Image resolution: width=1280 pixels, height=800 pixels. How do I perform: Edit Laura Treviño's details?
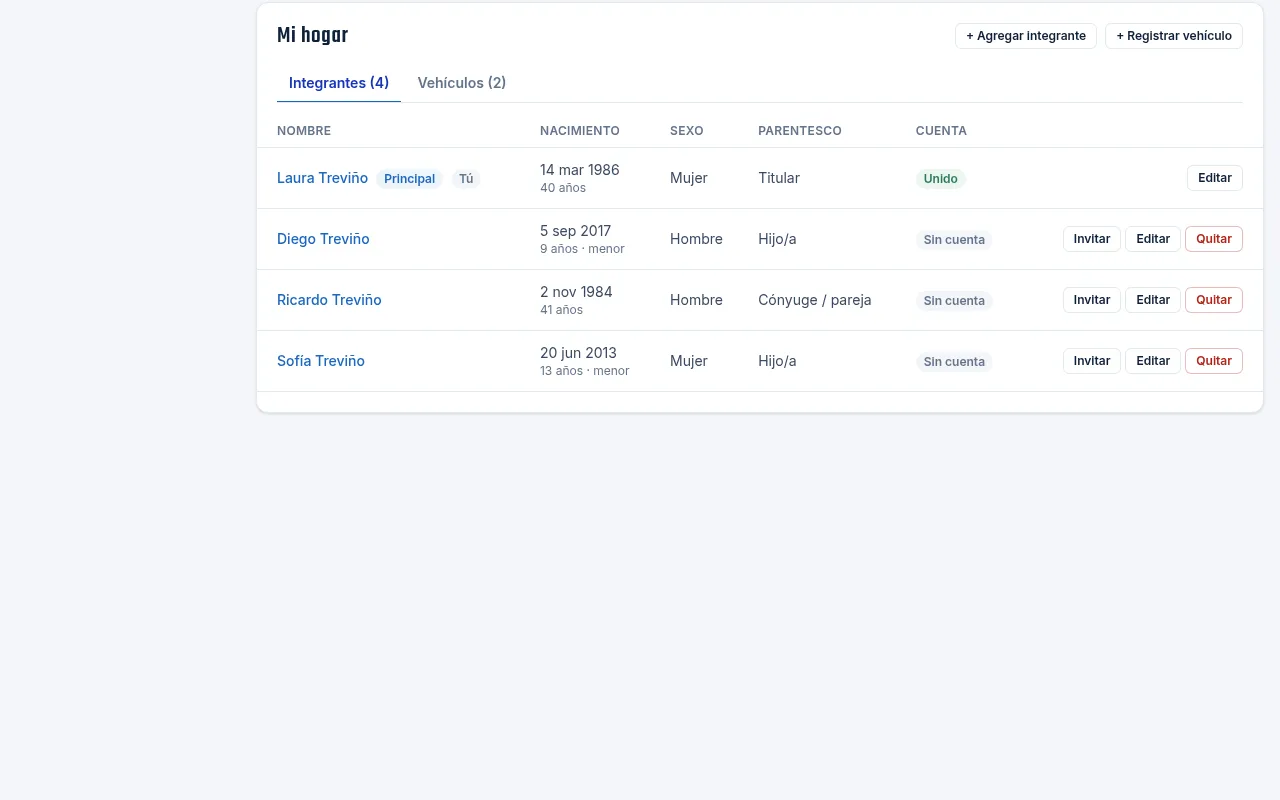click(1215, 178)
